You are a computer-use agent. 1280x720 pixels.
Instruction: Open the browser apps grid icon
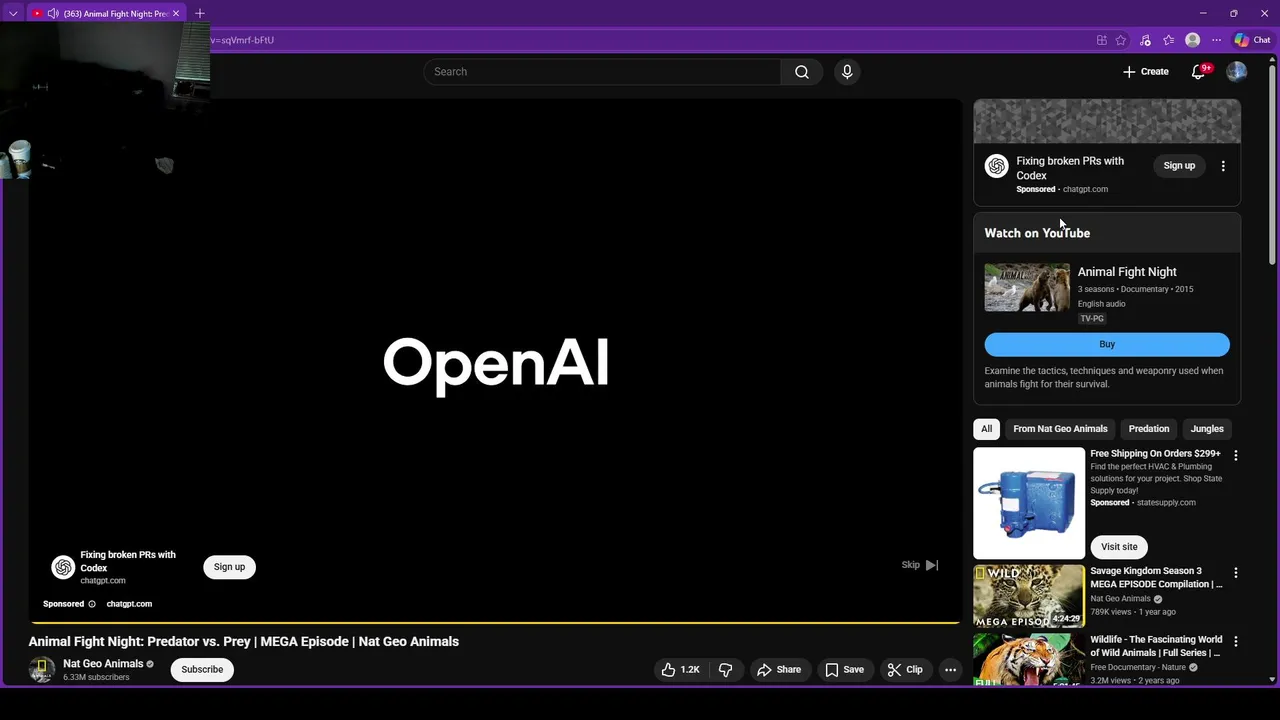pyautogui.click(x=1102, y=40)
